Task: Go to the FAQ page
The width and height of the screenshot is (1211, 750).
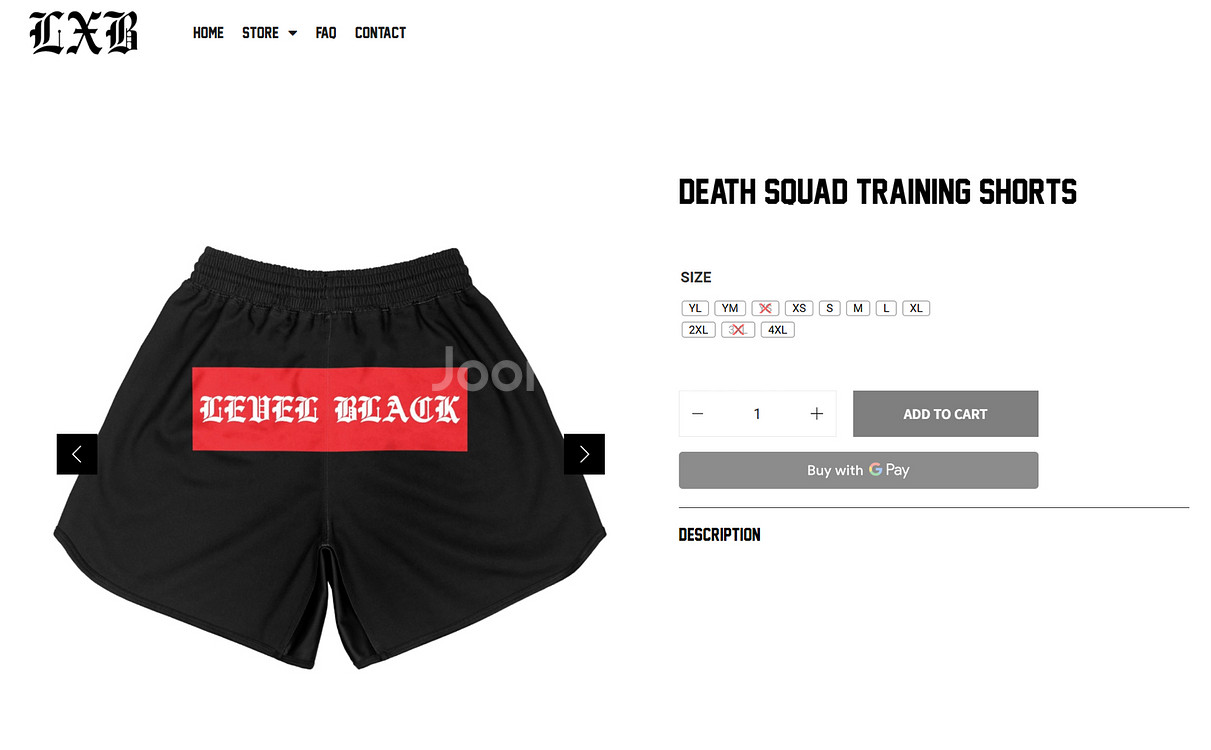Action: point(326,33)
